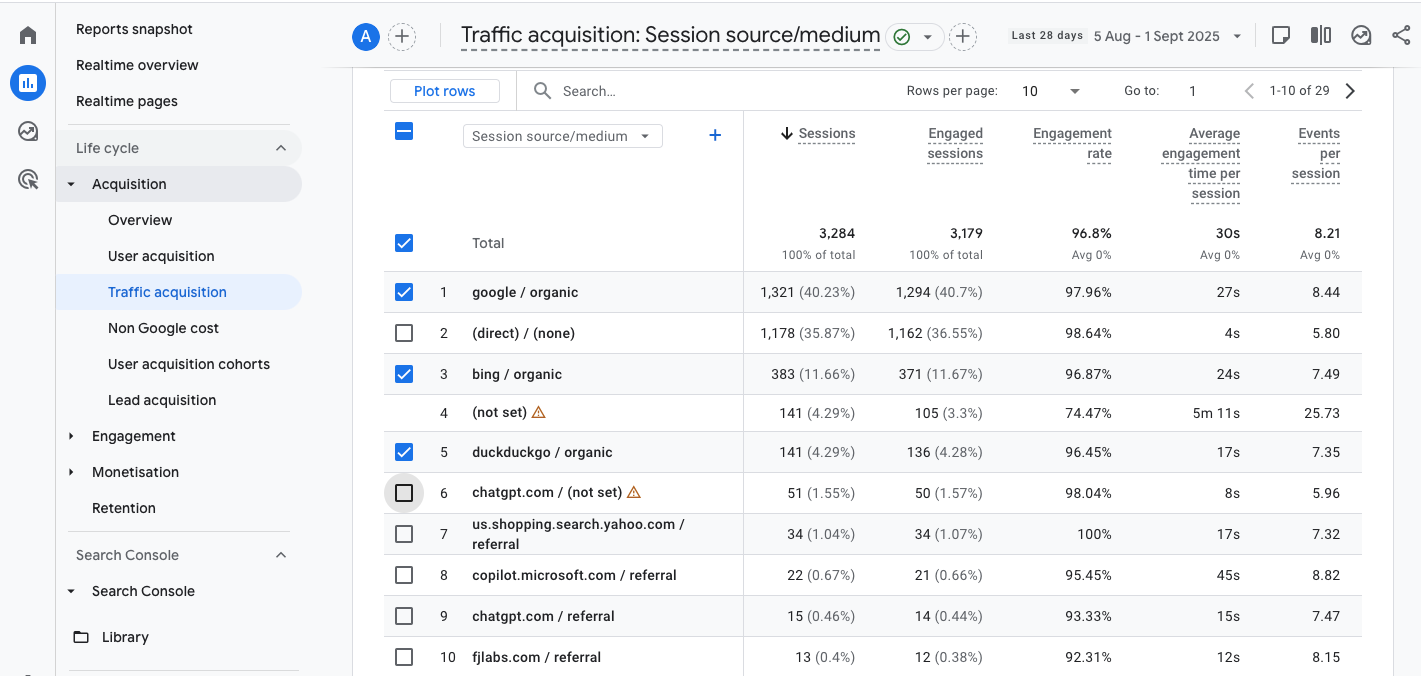Screen dimensions: 1421x676
Task: Enable the checkbox on the (direct) / (none) row
Action: [x=404, y=332]
